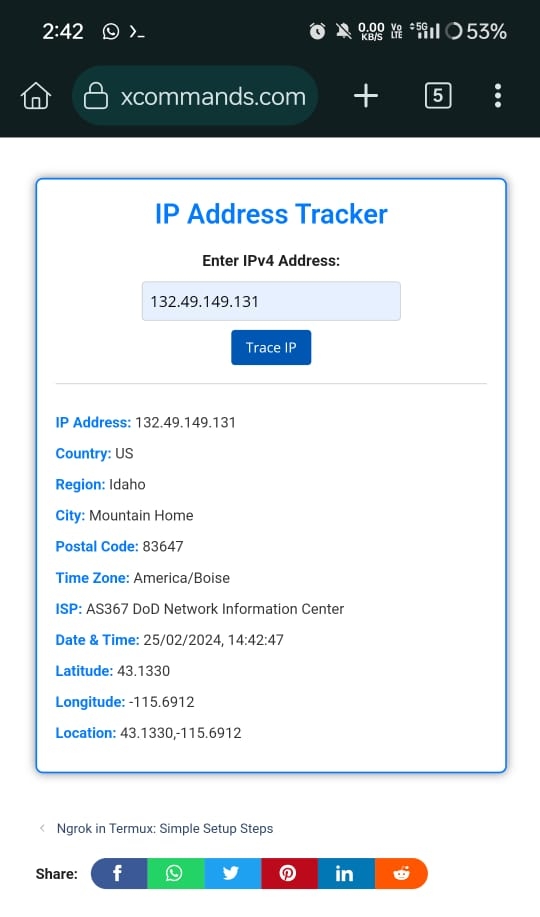Select the xcommands.com address bar
Viewport: 540px width, 917px height.
pos(195,95)
